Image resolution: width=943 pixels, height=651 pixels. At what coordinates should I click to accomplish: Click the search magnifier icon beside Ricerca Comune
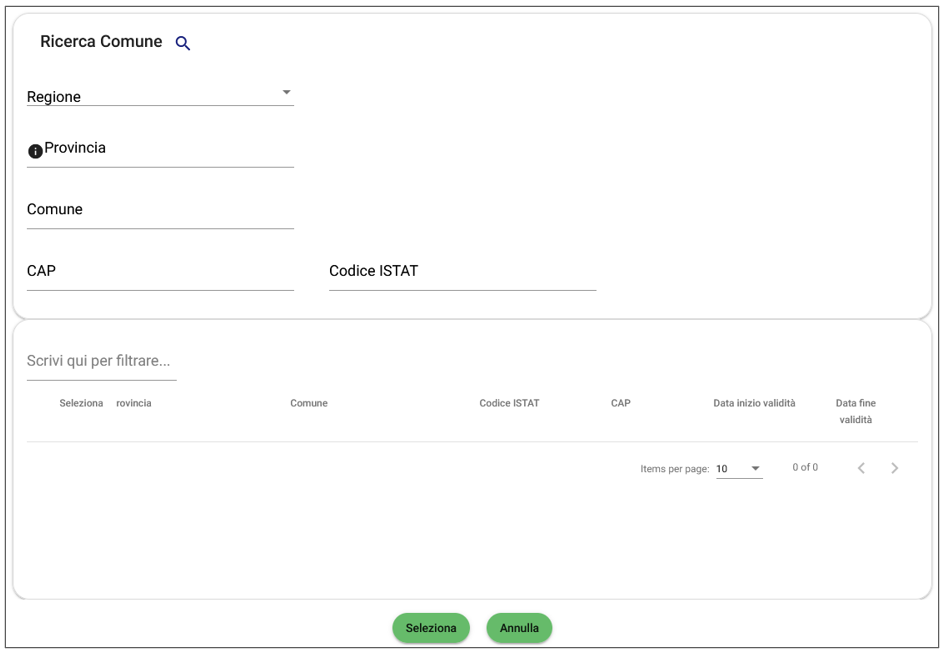tap(183, 43)
